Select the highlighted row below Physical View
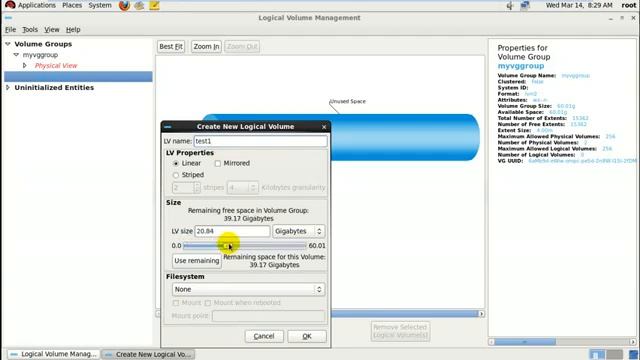 pyautogui.click(x=78, y=76)
